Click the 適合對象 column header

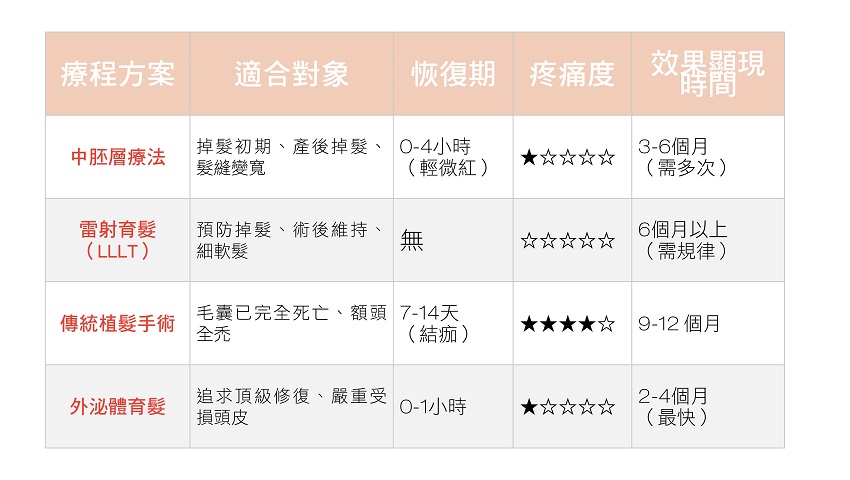(291, 75)
